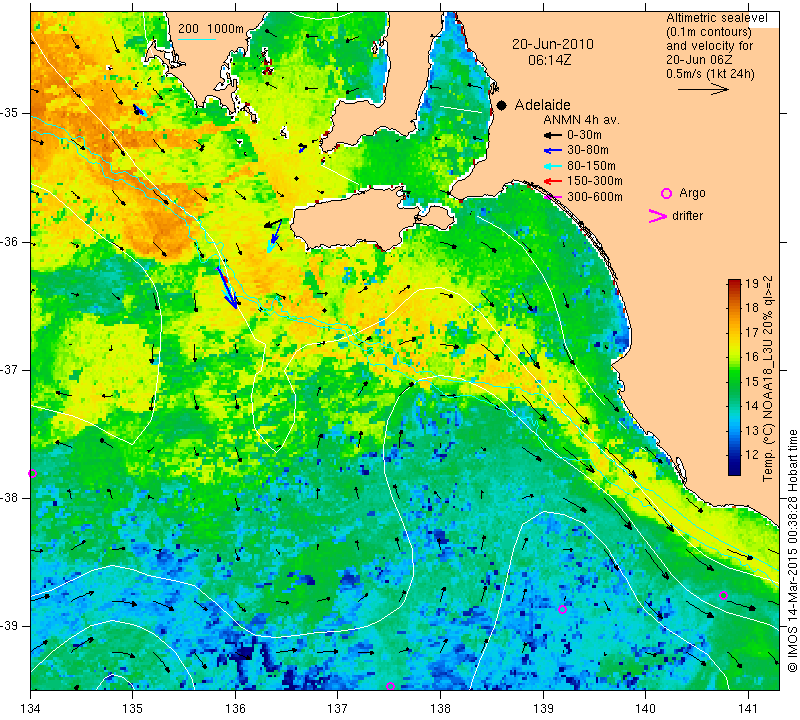Click the 'ANMN 4h av.' legend heading
The image size is (800, 720).
[x=581, y=120]
